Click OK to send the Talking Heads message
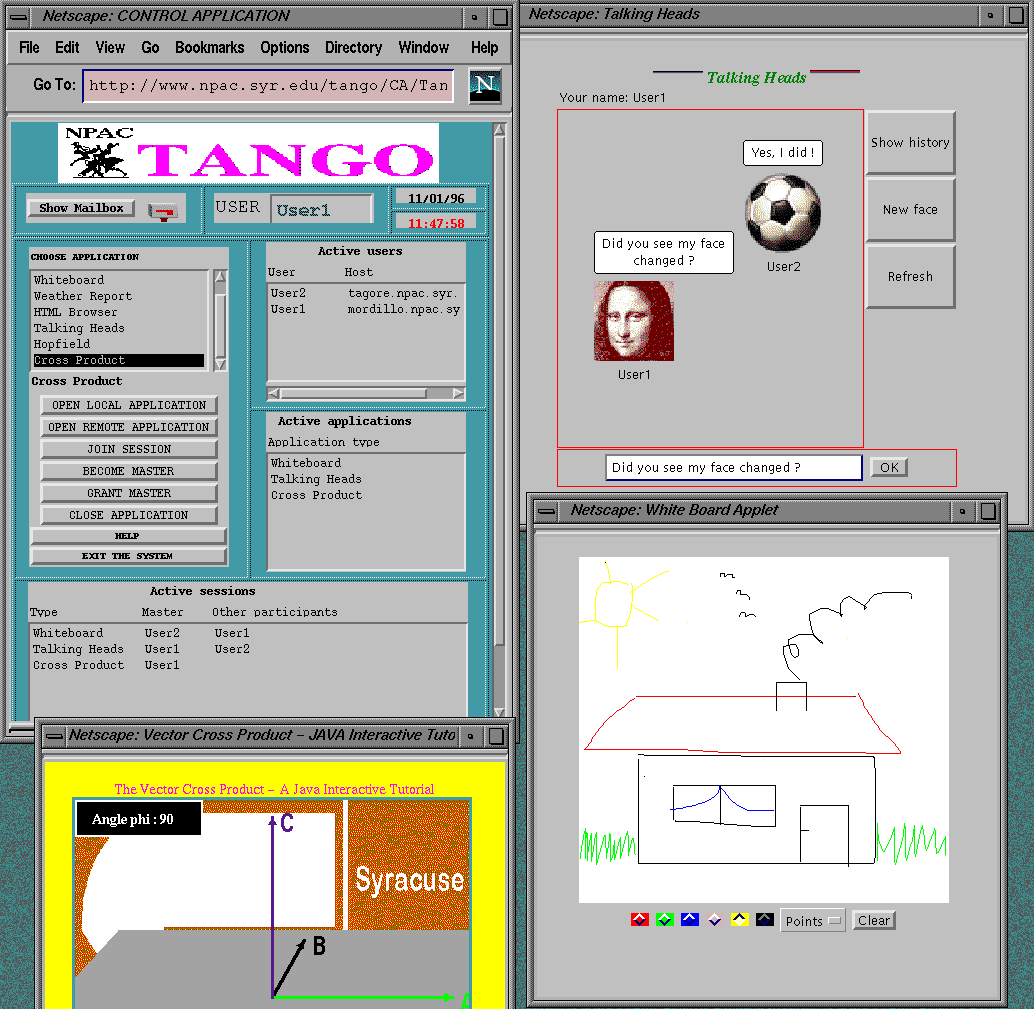Screen dimensions: 1034x1009 coord(889,468)
